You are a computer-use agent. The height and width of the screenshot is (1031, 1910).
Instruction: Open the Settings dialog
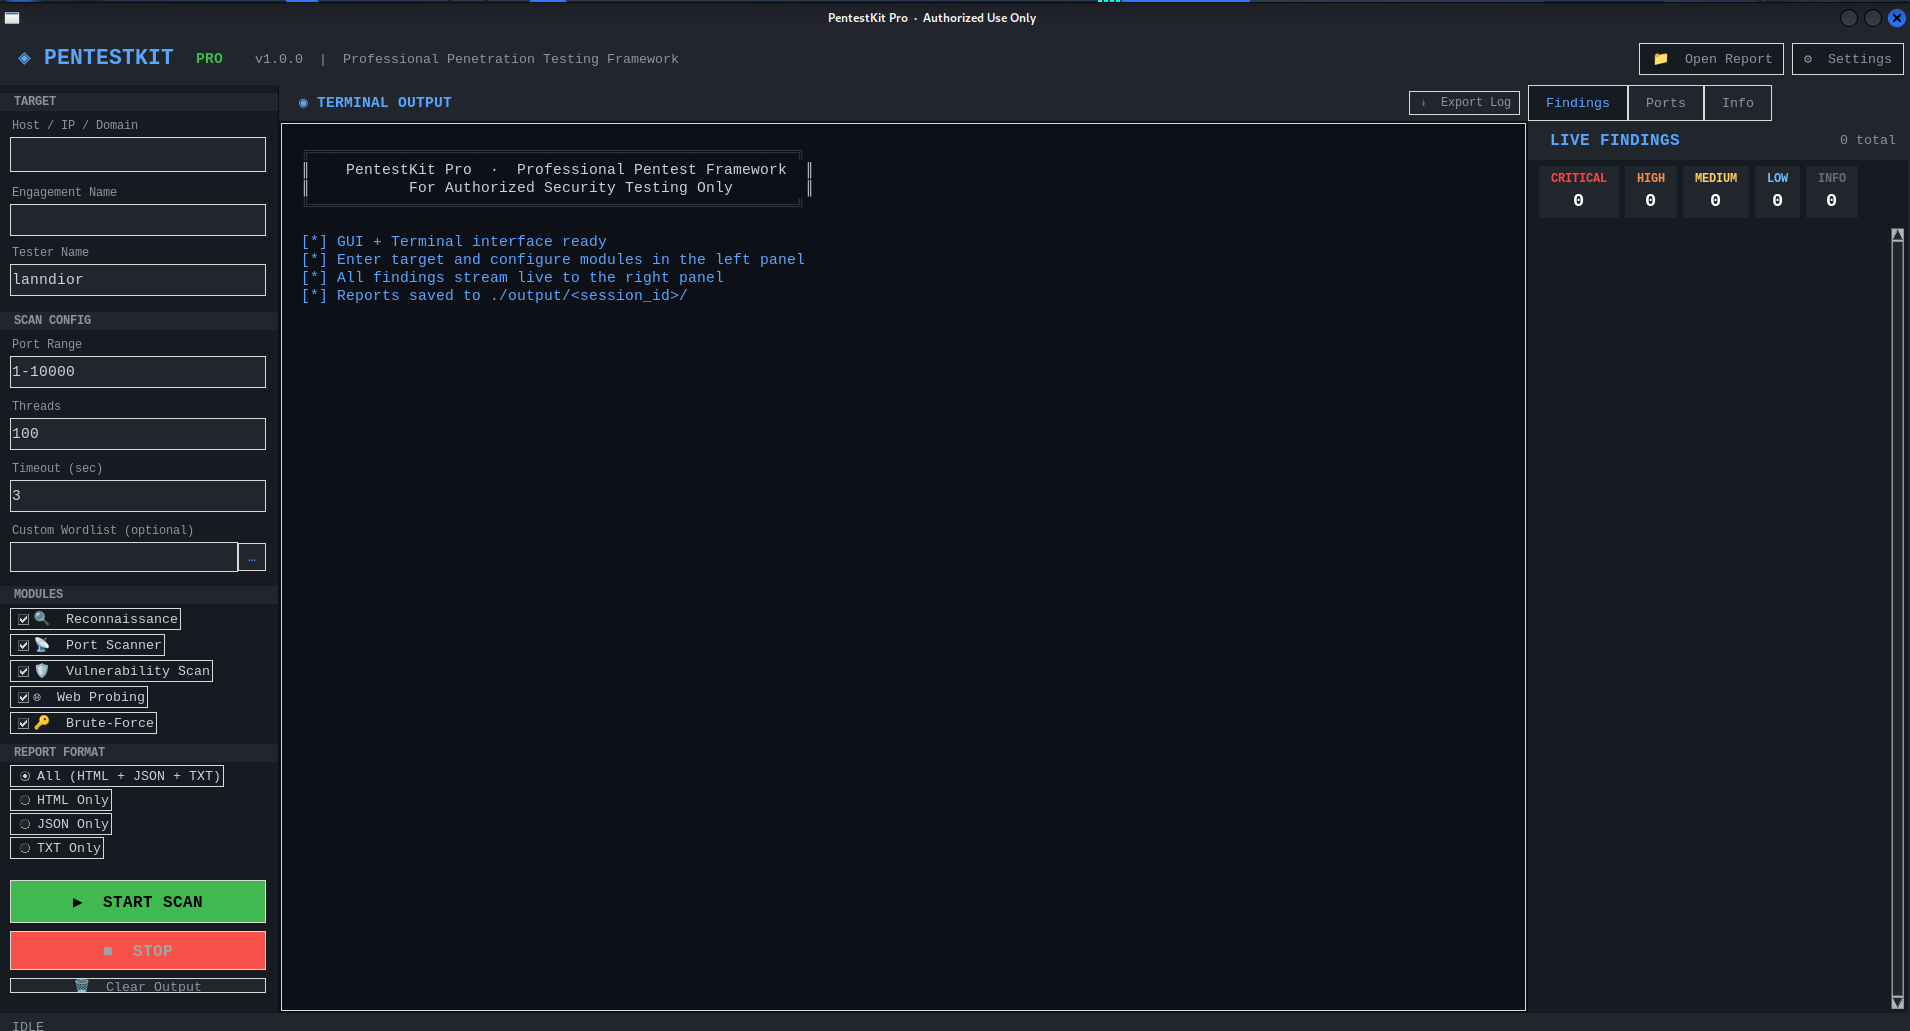tap(1847, 59)
